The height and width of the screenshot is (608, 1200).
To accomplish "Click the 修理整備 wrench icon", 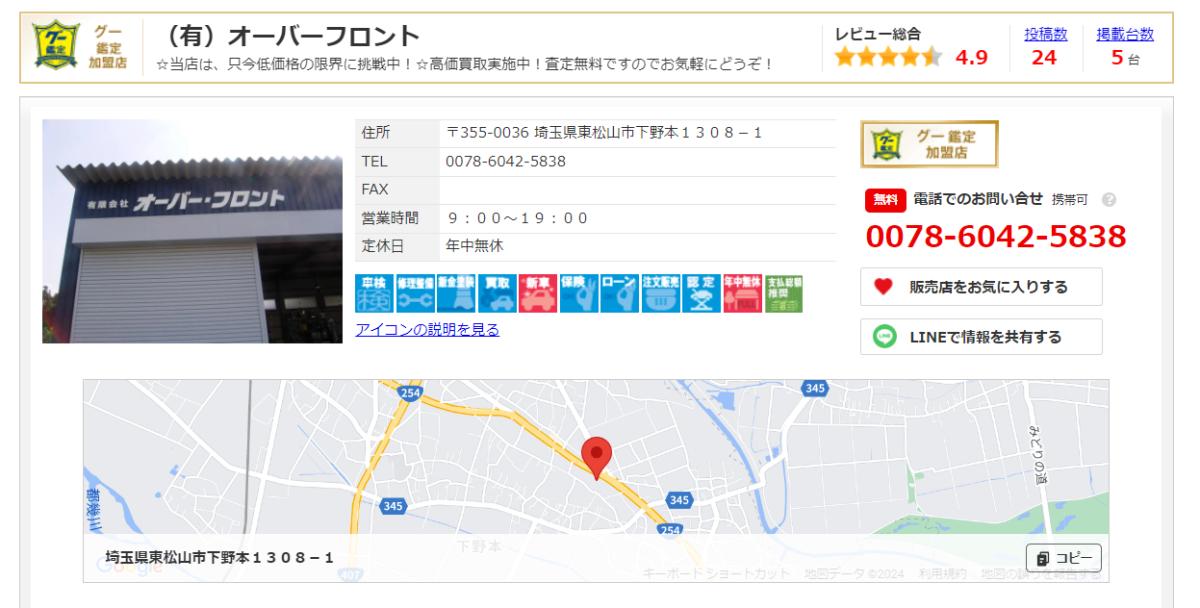I will point(415,293).
